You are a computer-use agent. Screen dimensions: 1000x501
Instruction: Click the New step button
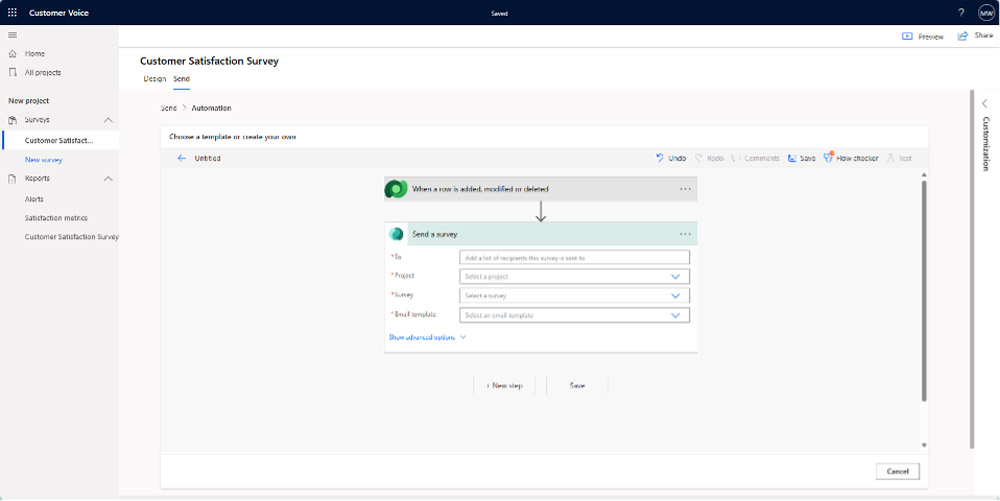coord(504,386)
